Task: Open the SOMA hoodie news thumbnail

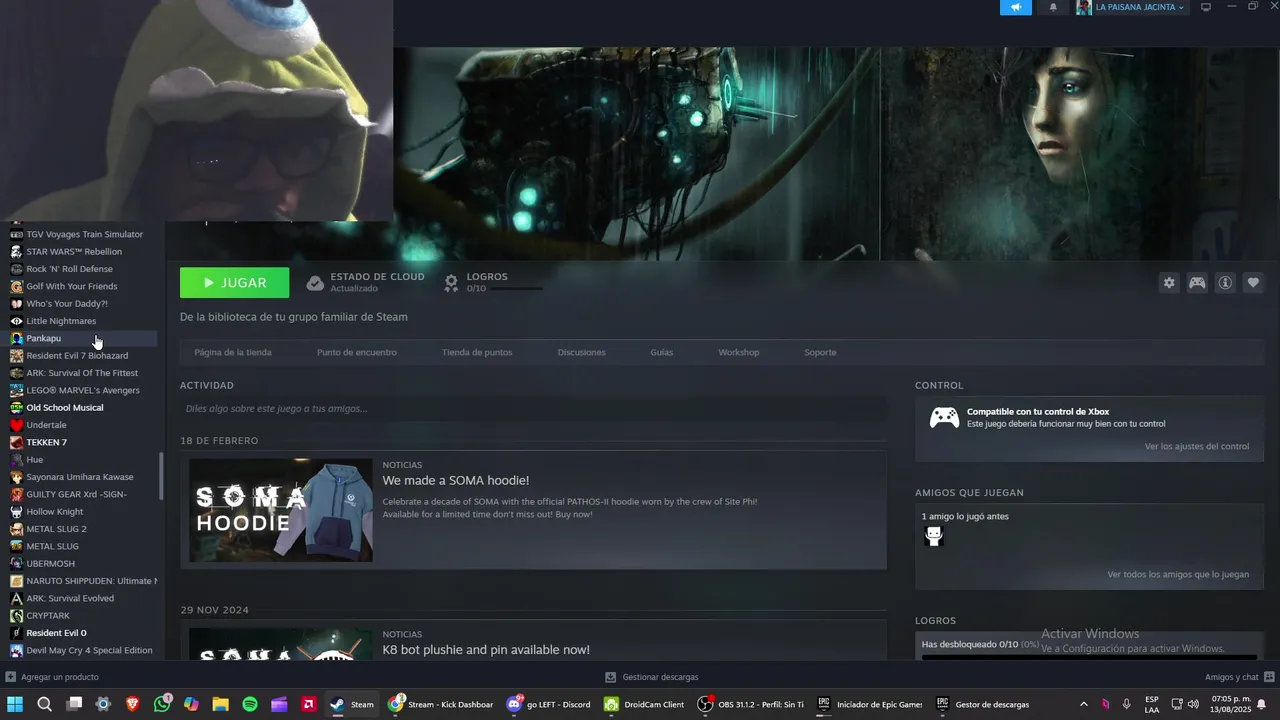Action: coord(281,510)
